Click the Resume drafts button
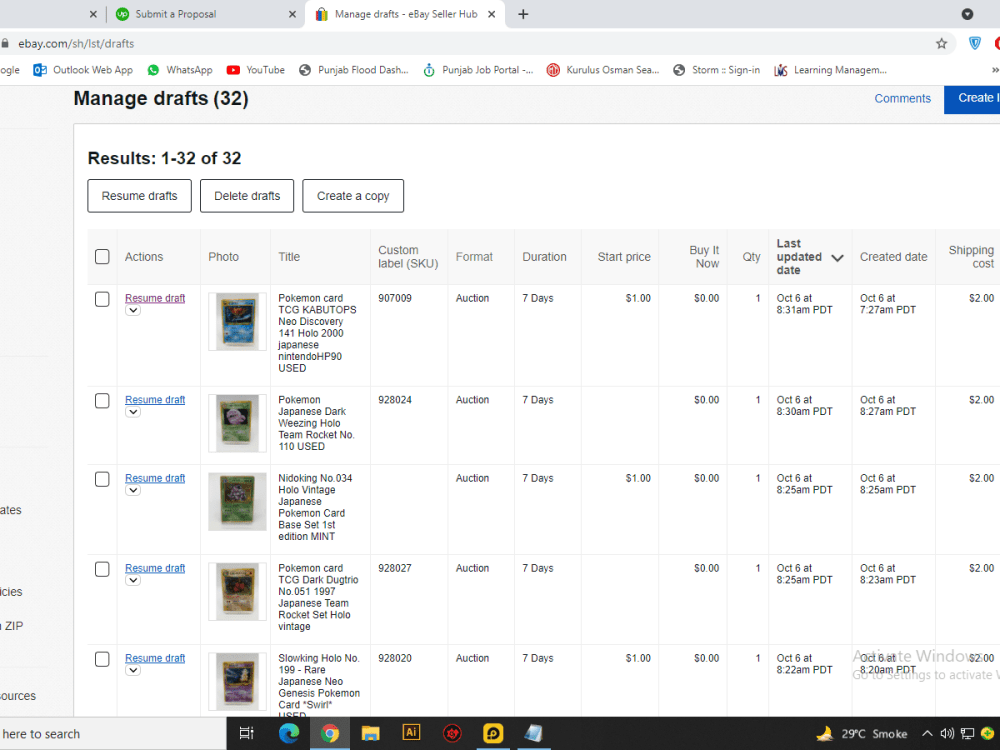This screenshot has height=750, width=1000. tap(139, 196)
